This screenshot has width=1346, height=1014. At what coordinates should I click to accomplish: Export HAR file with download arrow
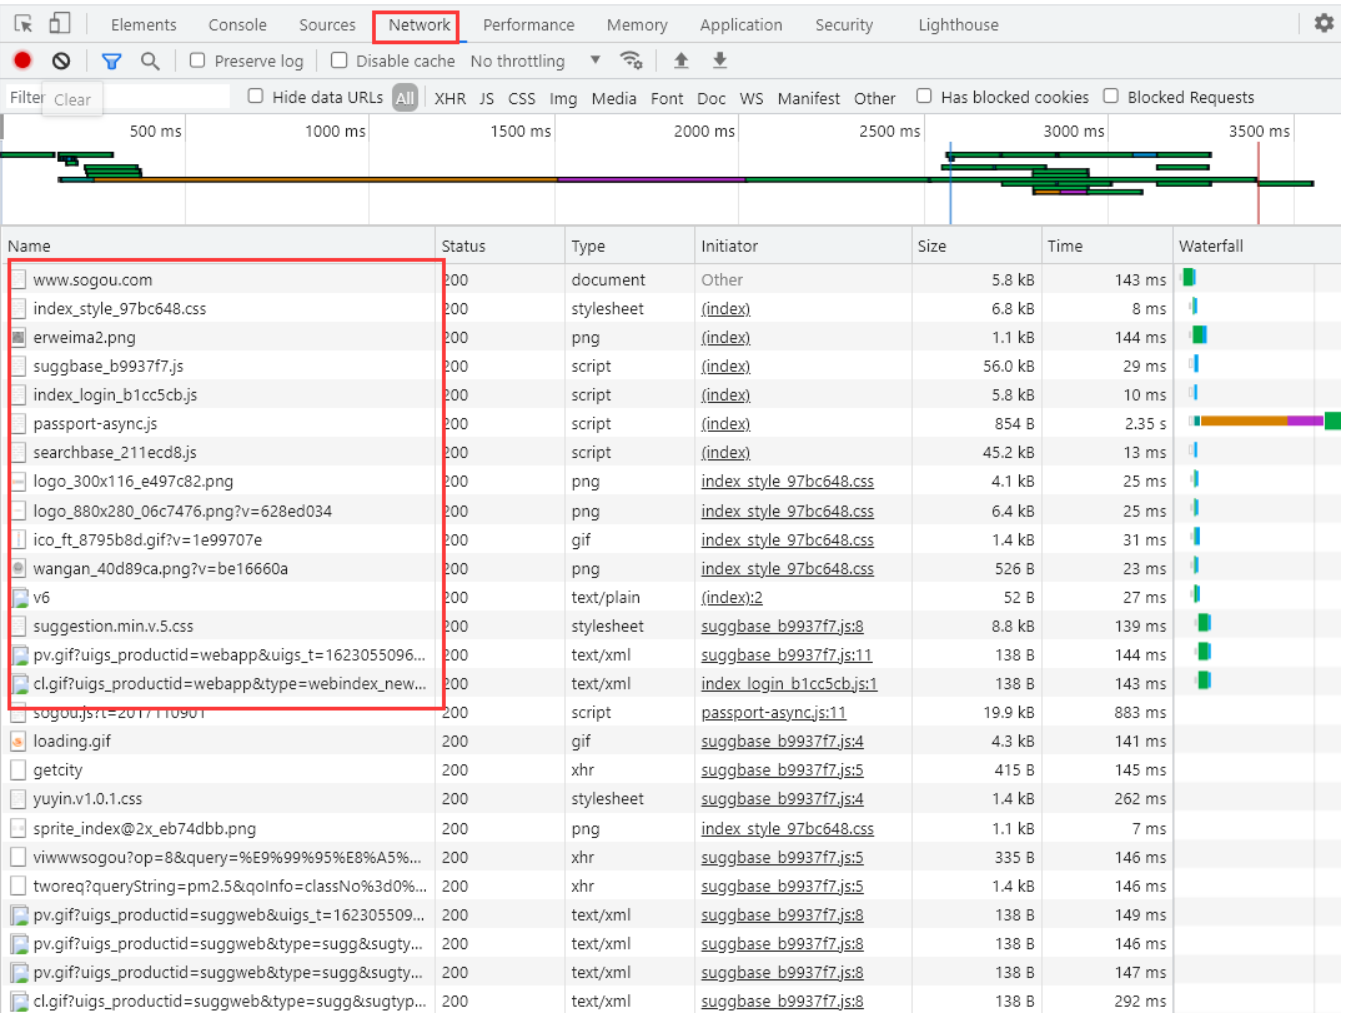click(719, 60)
